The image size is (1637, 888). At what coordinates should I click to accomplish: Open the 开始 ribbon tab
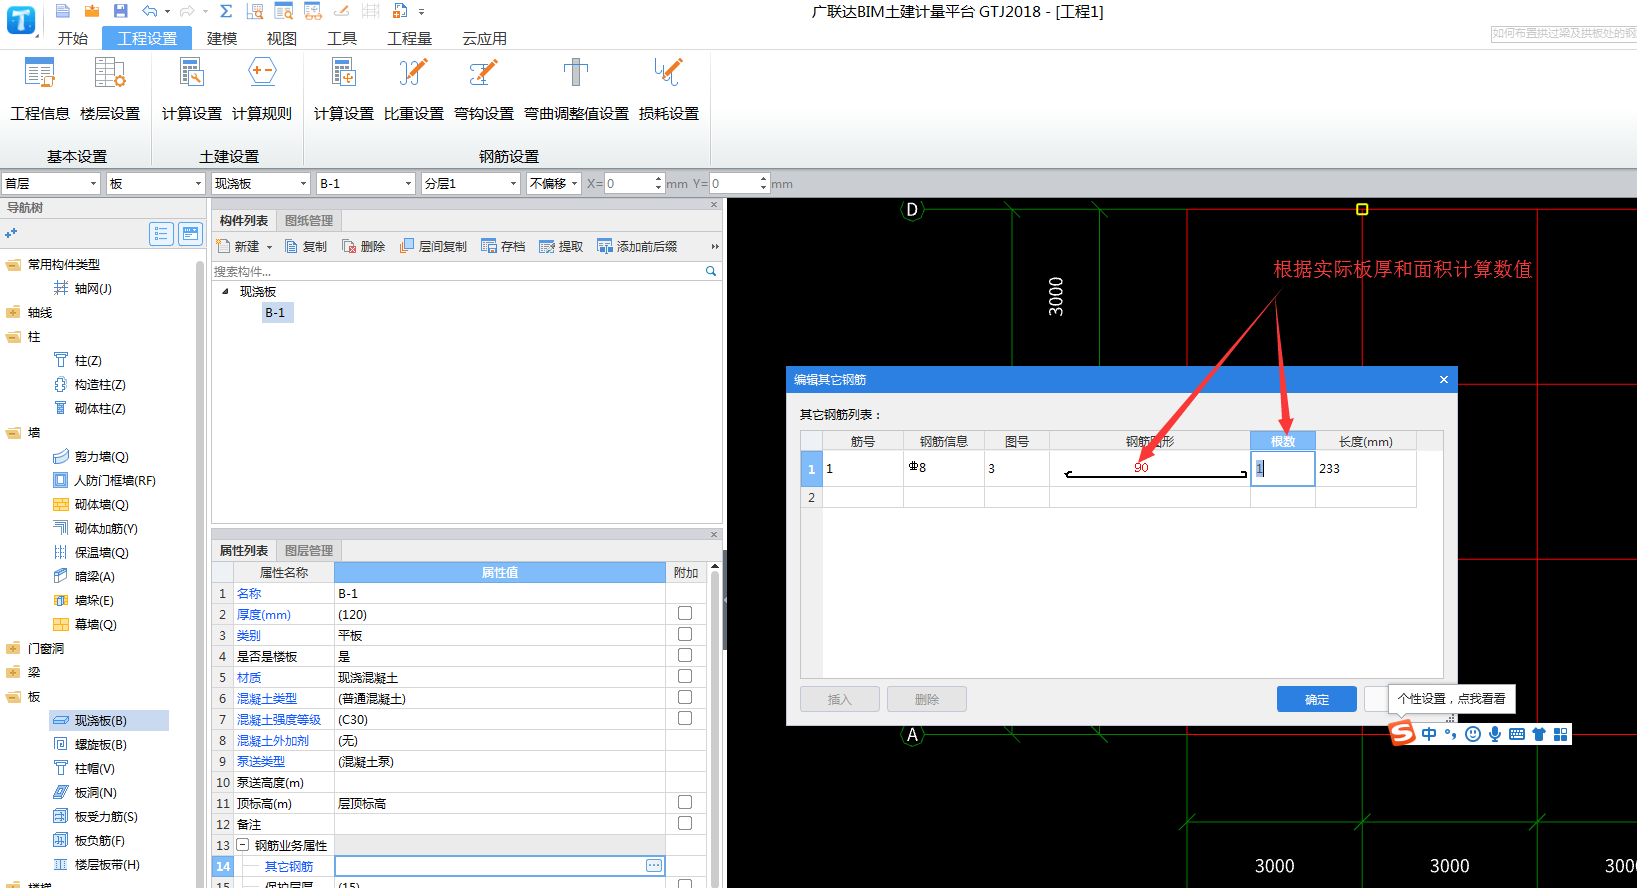click(73, 38)
